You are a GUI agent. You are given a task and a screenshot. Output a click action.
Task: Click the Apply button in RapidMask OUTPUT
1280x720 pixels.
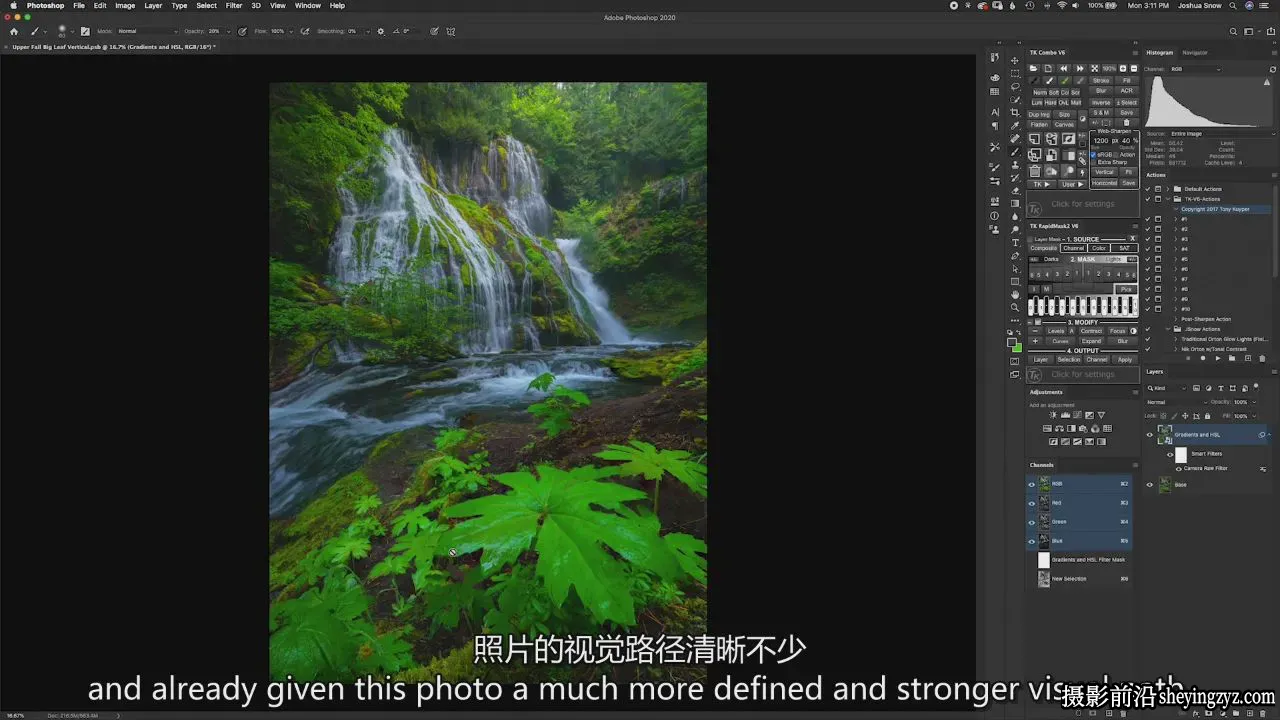[1125, 359]
